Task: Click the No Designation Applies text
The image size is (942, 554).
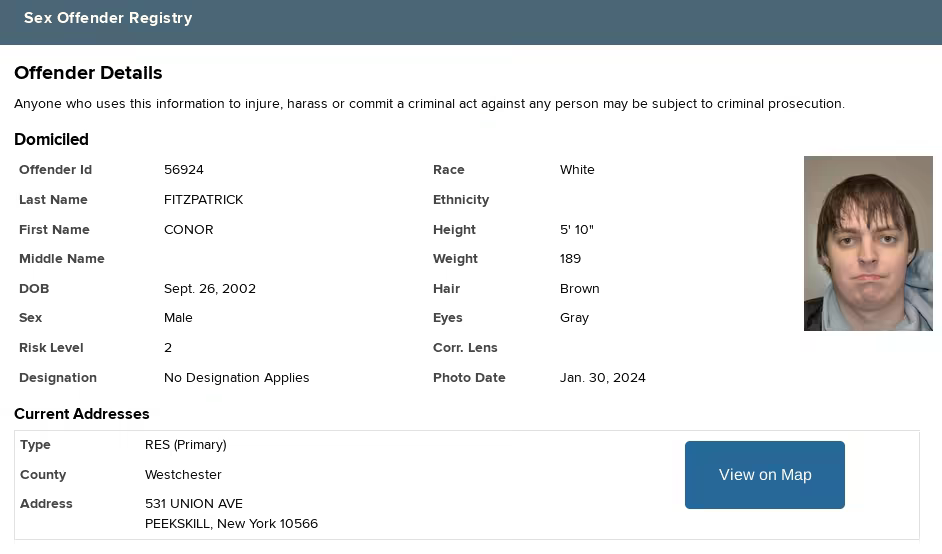Action: click(x=236, y=378)
